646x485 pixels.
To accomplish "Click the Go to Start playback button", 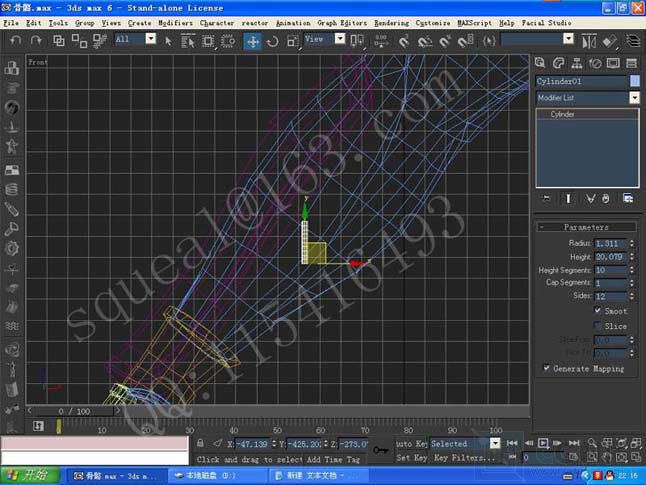I will pyautogui.click(x=512, y=443).
